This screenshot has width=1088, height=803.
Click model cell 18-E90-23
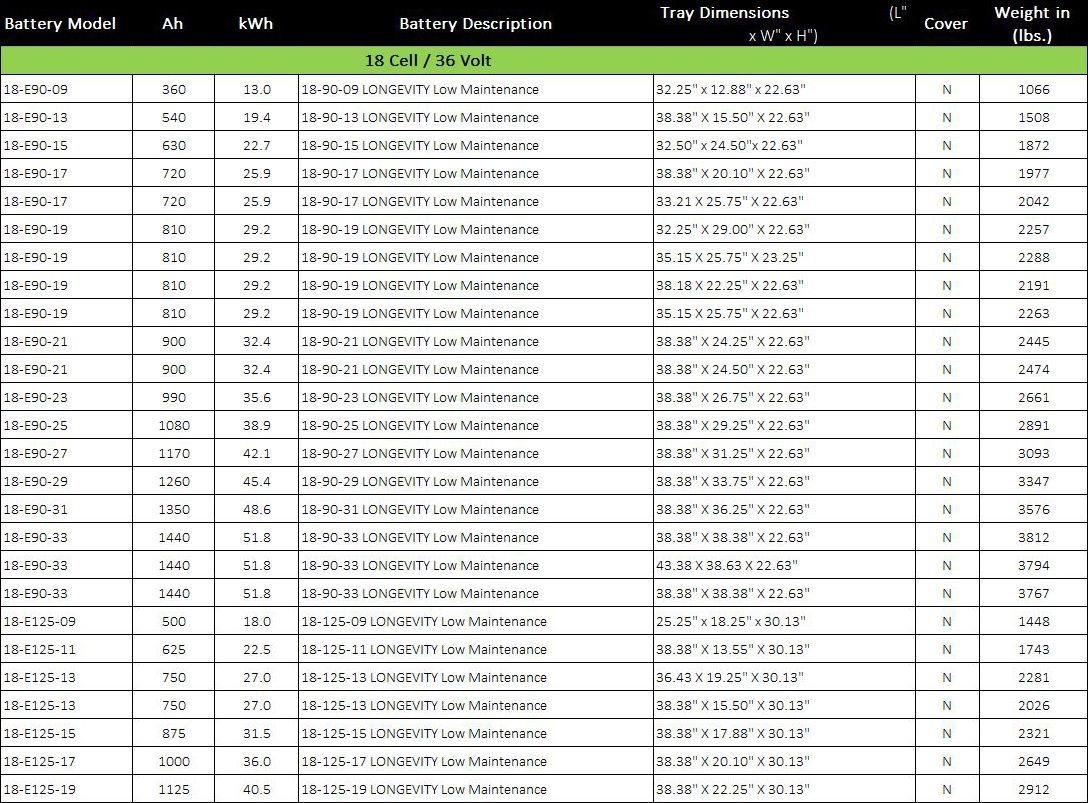click(x=35, y=398)
